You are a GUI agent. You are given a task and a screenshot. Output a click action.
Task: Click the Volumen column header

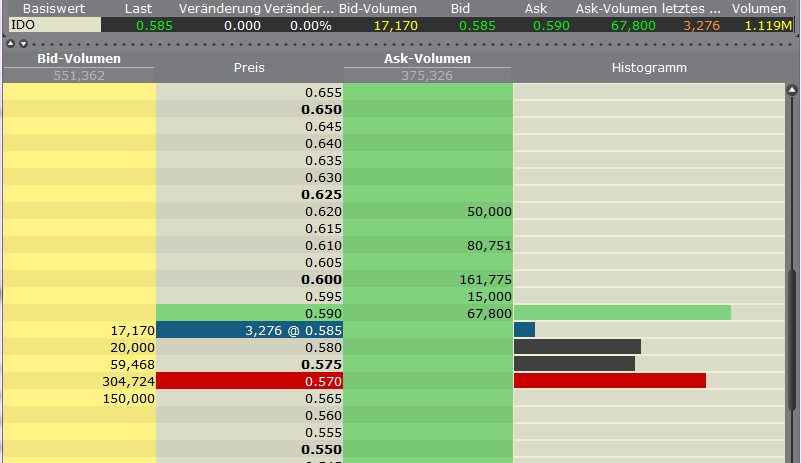point(759,9)
